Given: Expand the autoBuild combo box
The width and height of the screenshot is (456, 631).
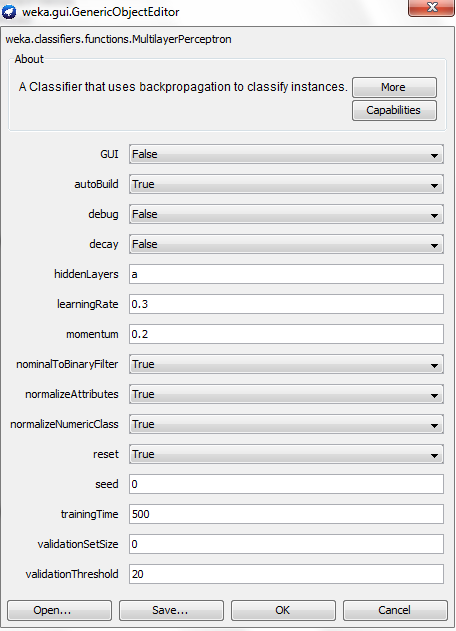Looking at the screenshot, I should pos(286,184).
